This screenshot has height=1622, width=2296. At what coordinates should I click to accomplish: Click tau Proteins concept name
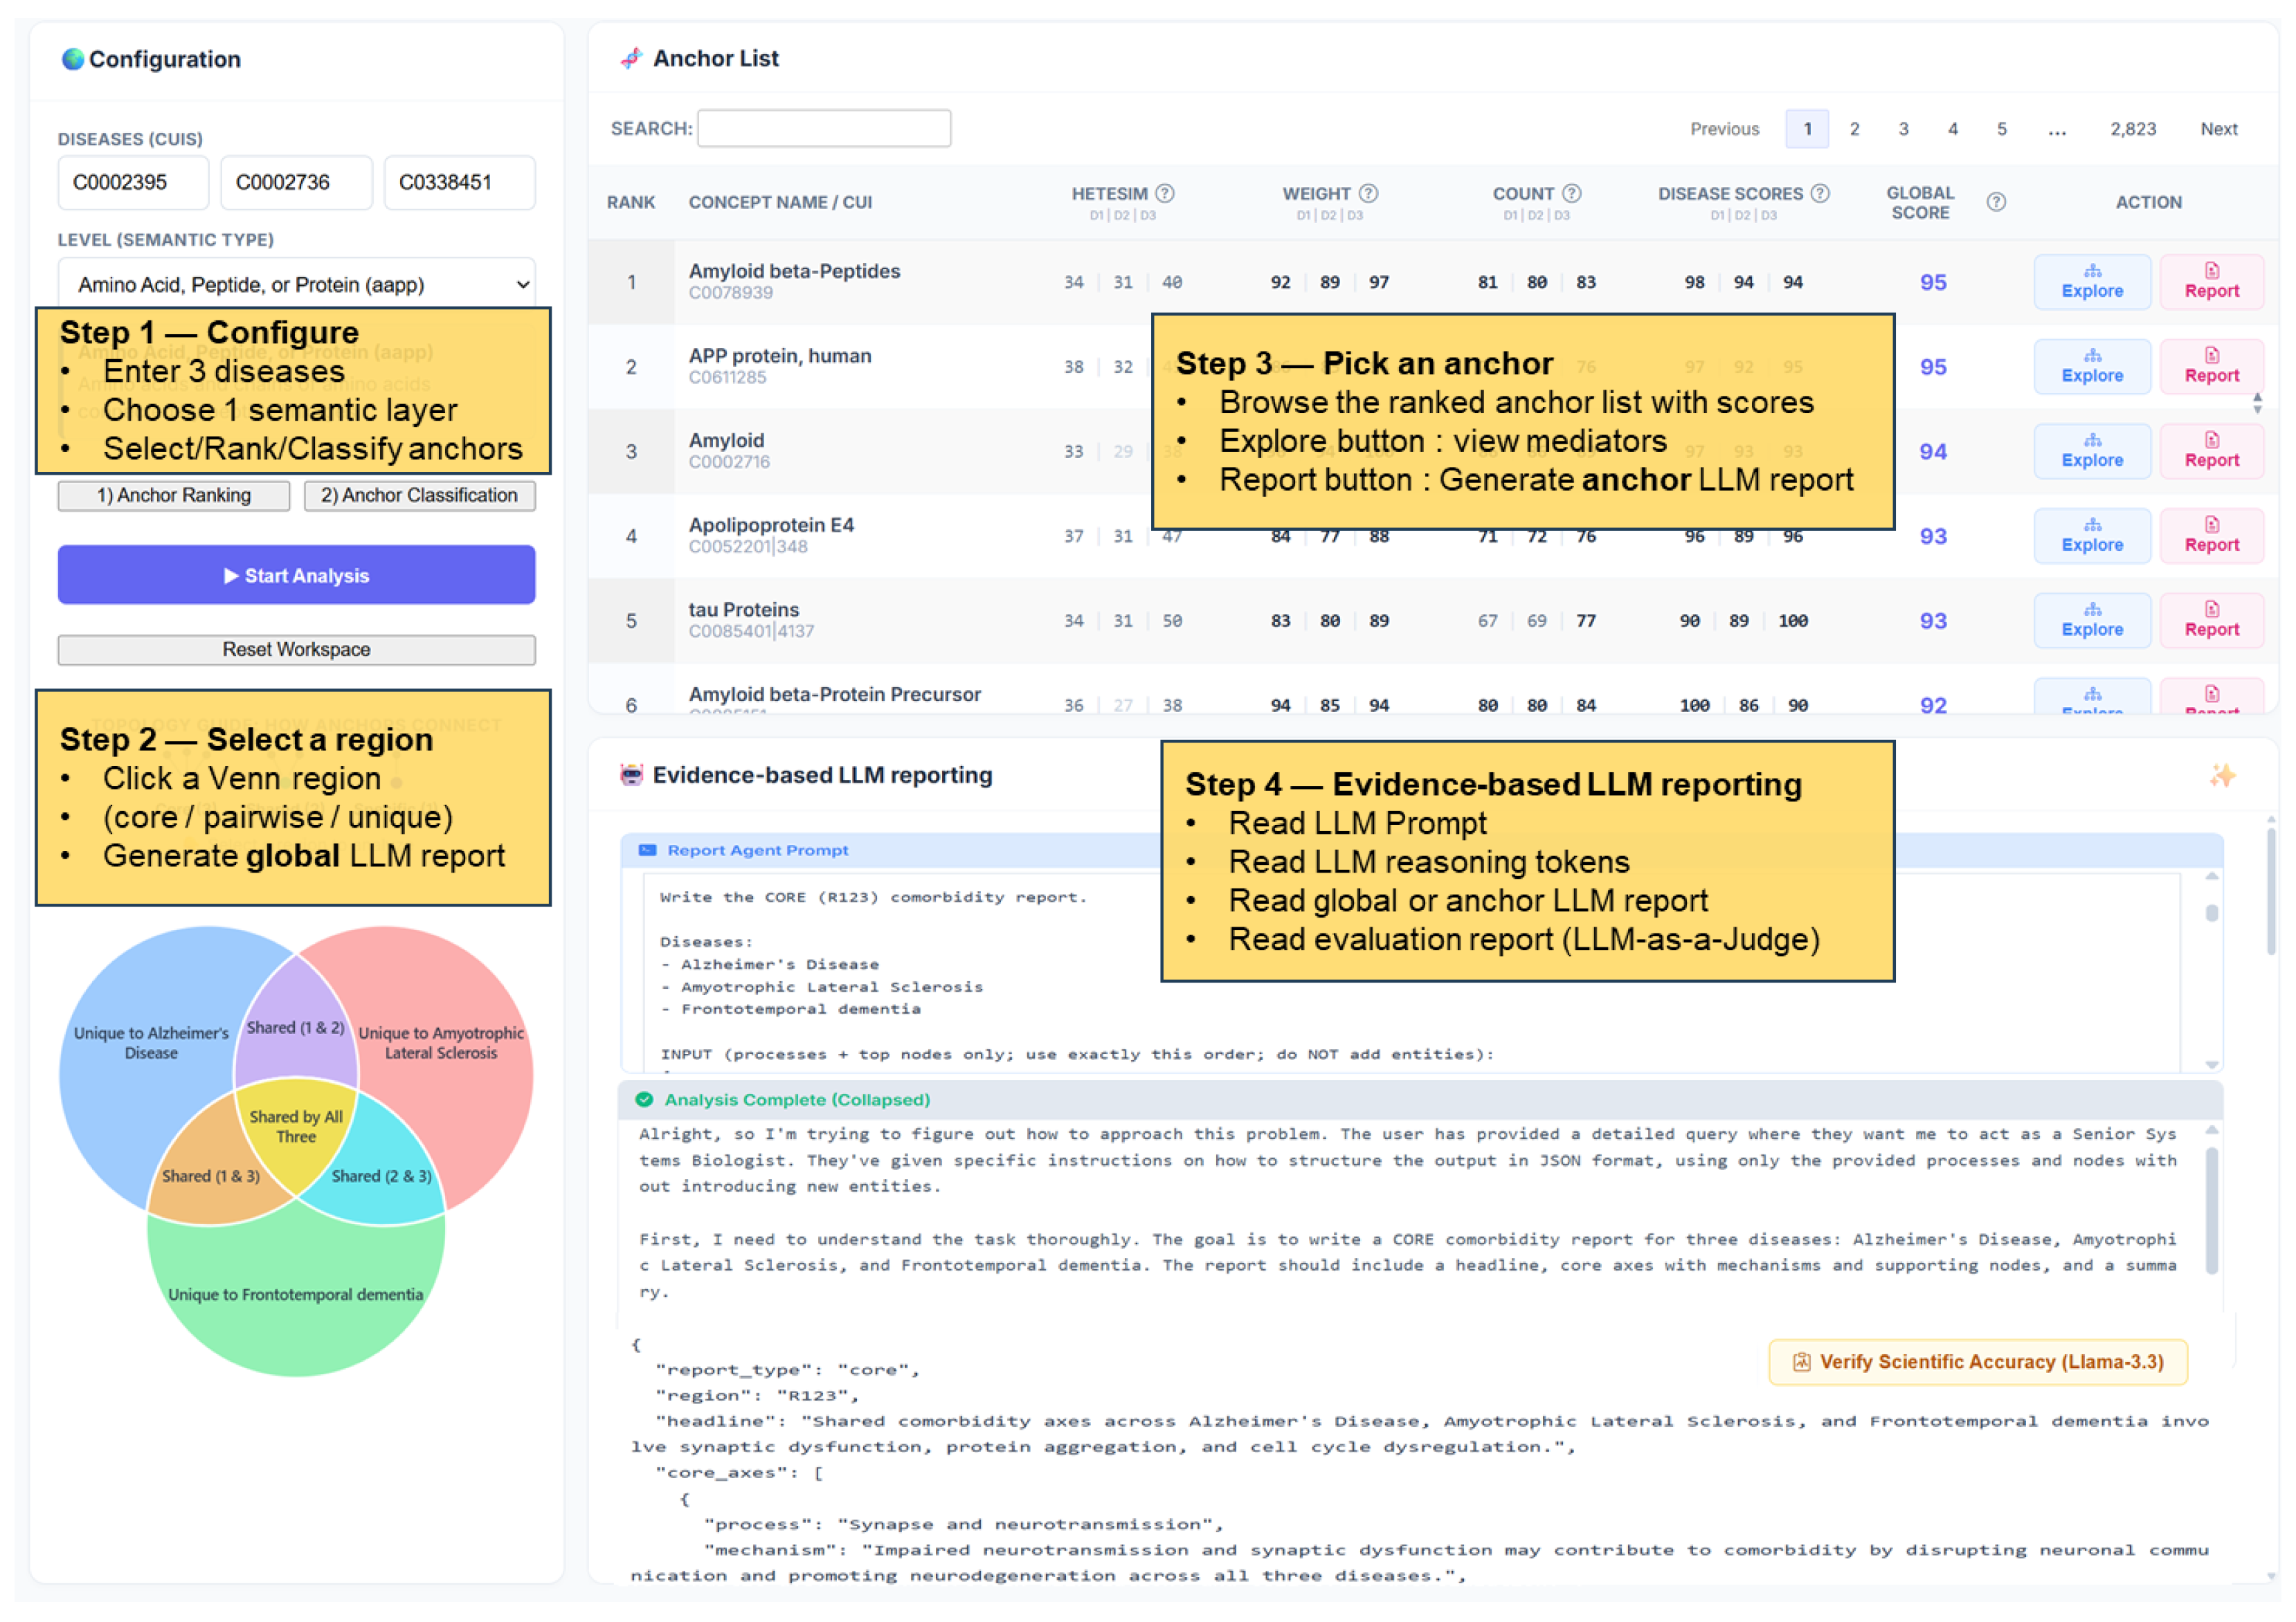(744, 610)
